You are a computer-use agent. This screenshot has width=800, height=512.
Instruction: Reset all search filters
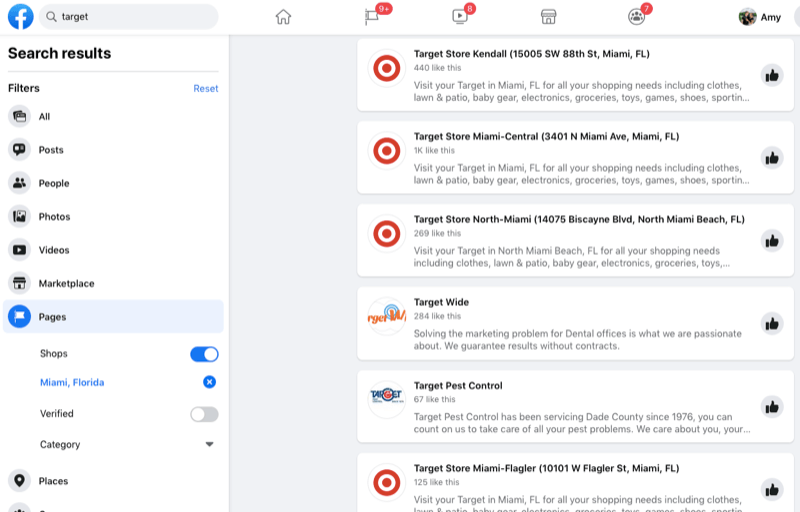click(206, 88)
